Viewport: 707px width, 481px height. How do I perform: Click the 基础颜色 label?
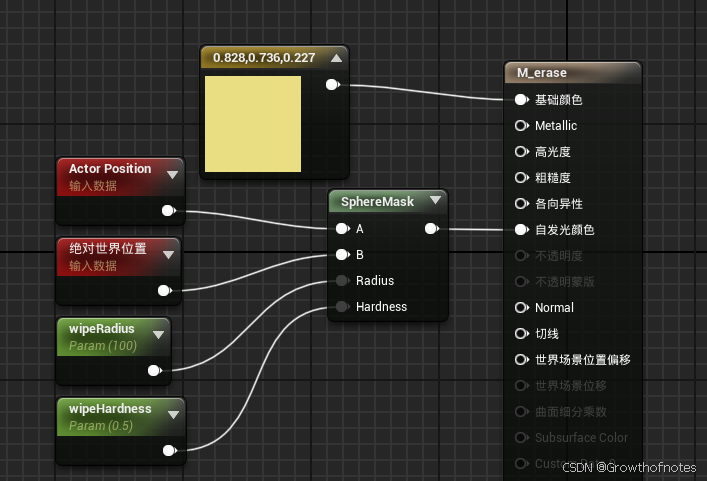click(x=559, y=100)
